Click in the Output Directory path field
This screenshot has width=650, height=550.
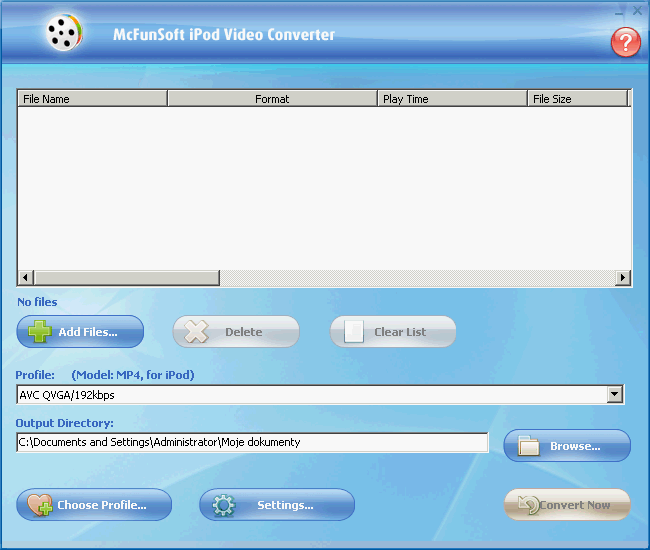[x=252, y=442]
